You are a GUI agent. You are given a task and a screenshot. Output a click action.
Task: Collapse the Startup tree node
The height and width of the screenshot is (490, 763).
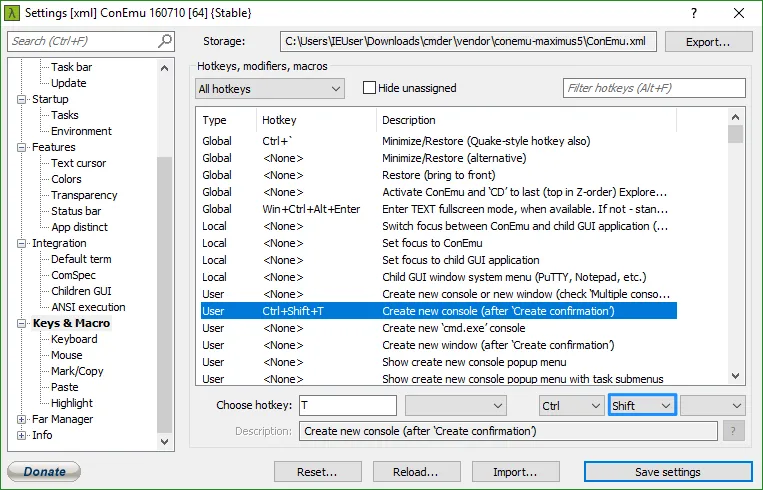[x=22, y=99]
